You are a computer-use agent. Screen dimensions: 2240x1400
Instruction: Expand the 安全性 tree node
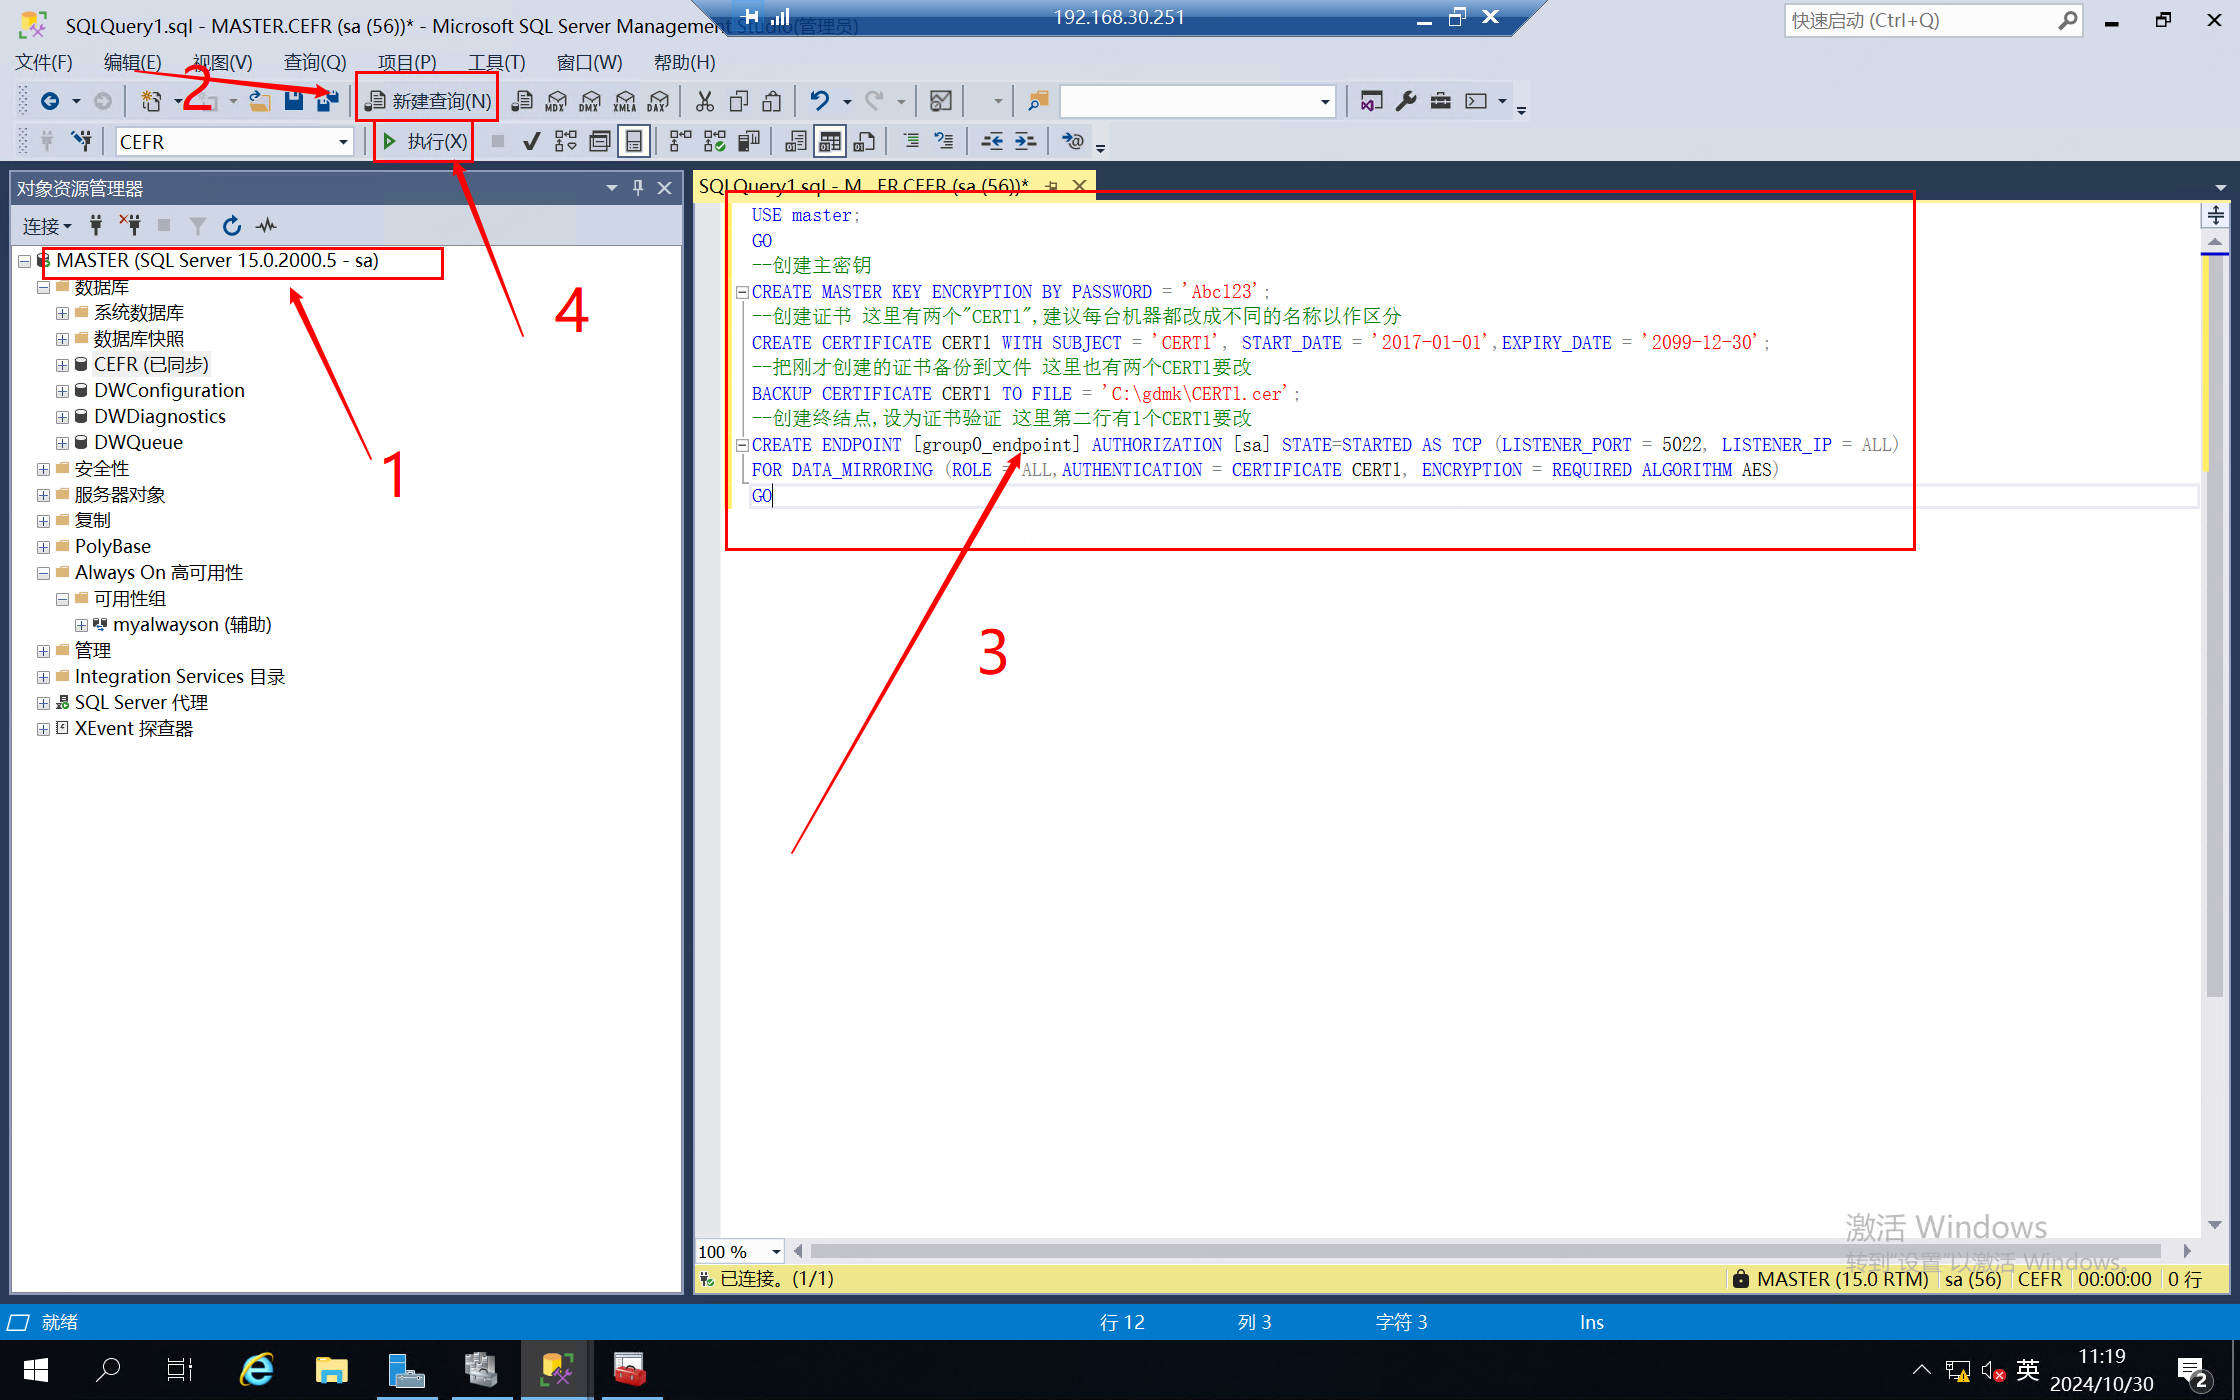click(x=43, y=469)
